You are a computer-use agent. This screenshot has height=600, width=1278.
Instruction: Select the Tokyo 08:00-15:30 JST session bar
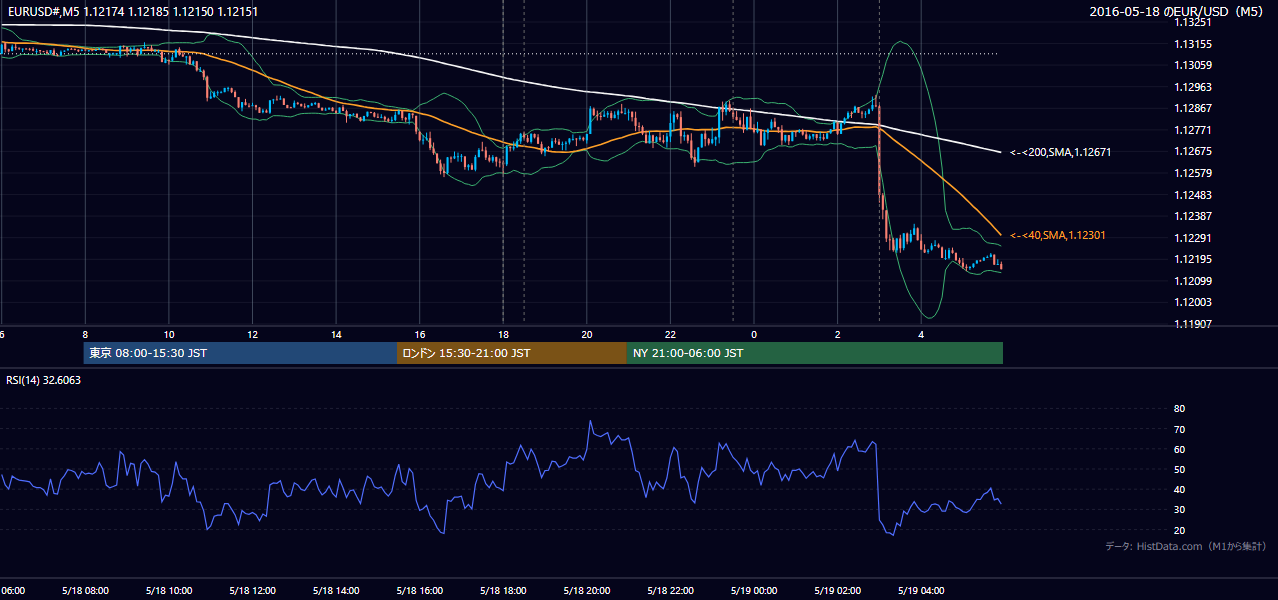click(x=240, y=353)
